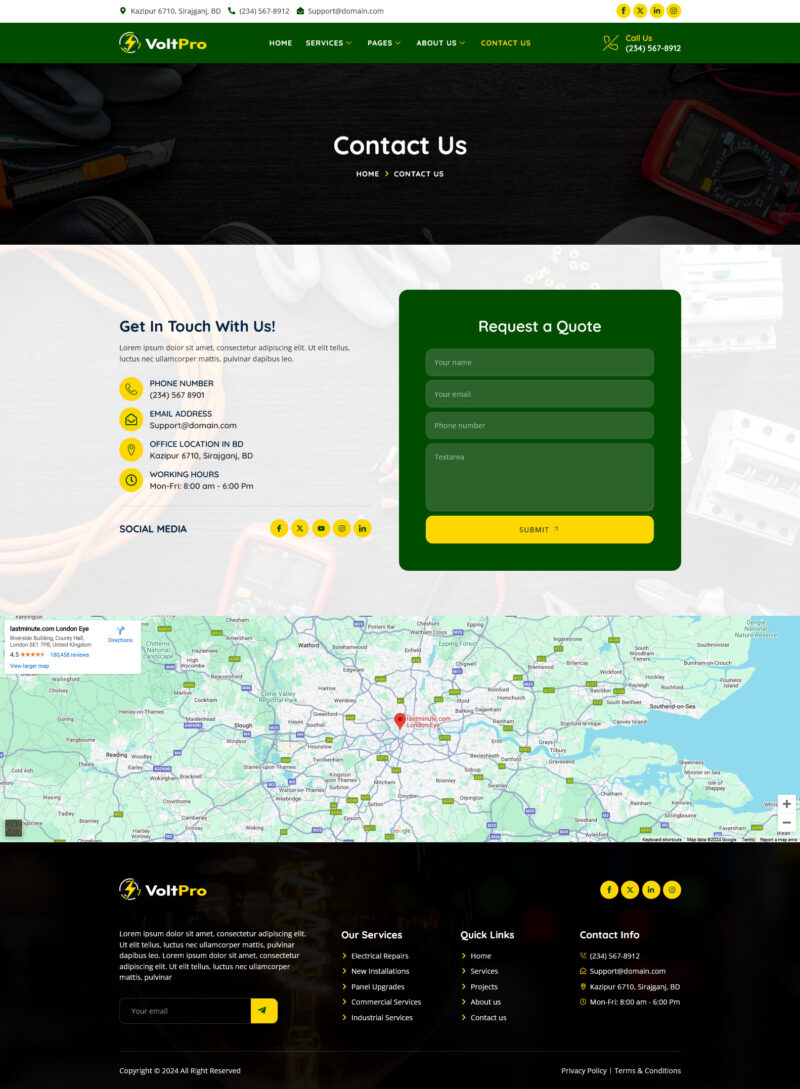Click map Keyboard shortcuts link

coord(662,840)
